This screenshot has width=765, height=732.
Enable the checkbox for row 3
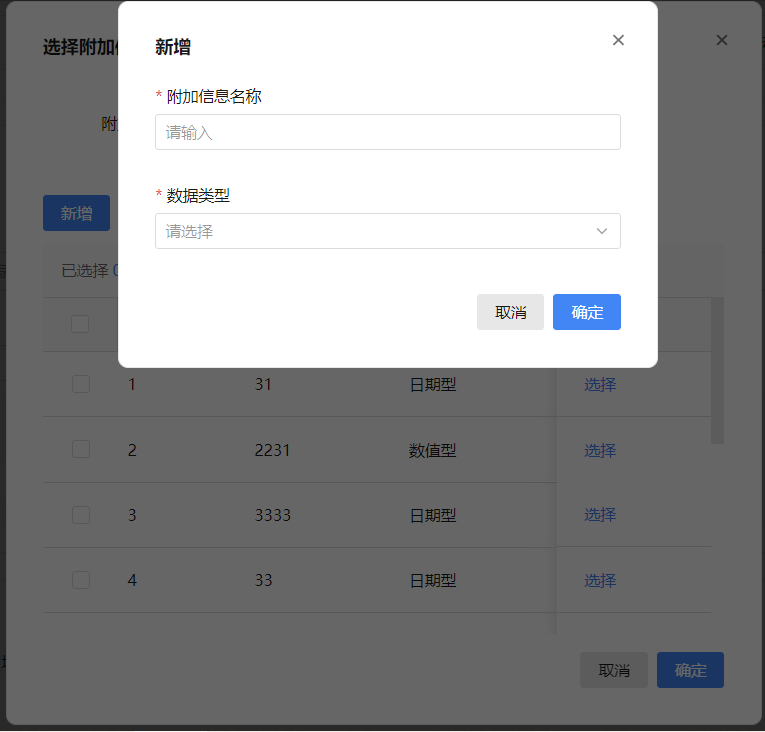[x=81, y=515]
